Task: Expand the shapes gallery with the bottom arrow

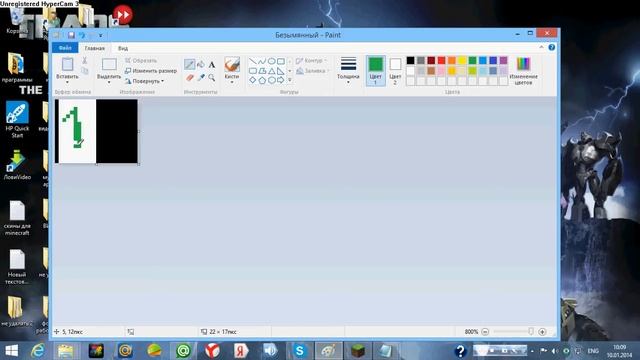Action: (290, 80)
